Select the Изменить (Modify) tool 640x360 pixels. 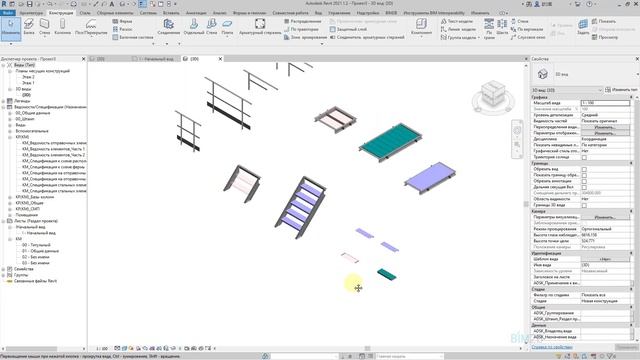(11, 28)
